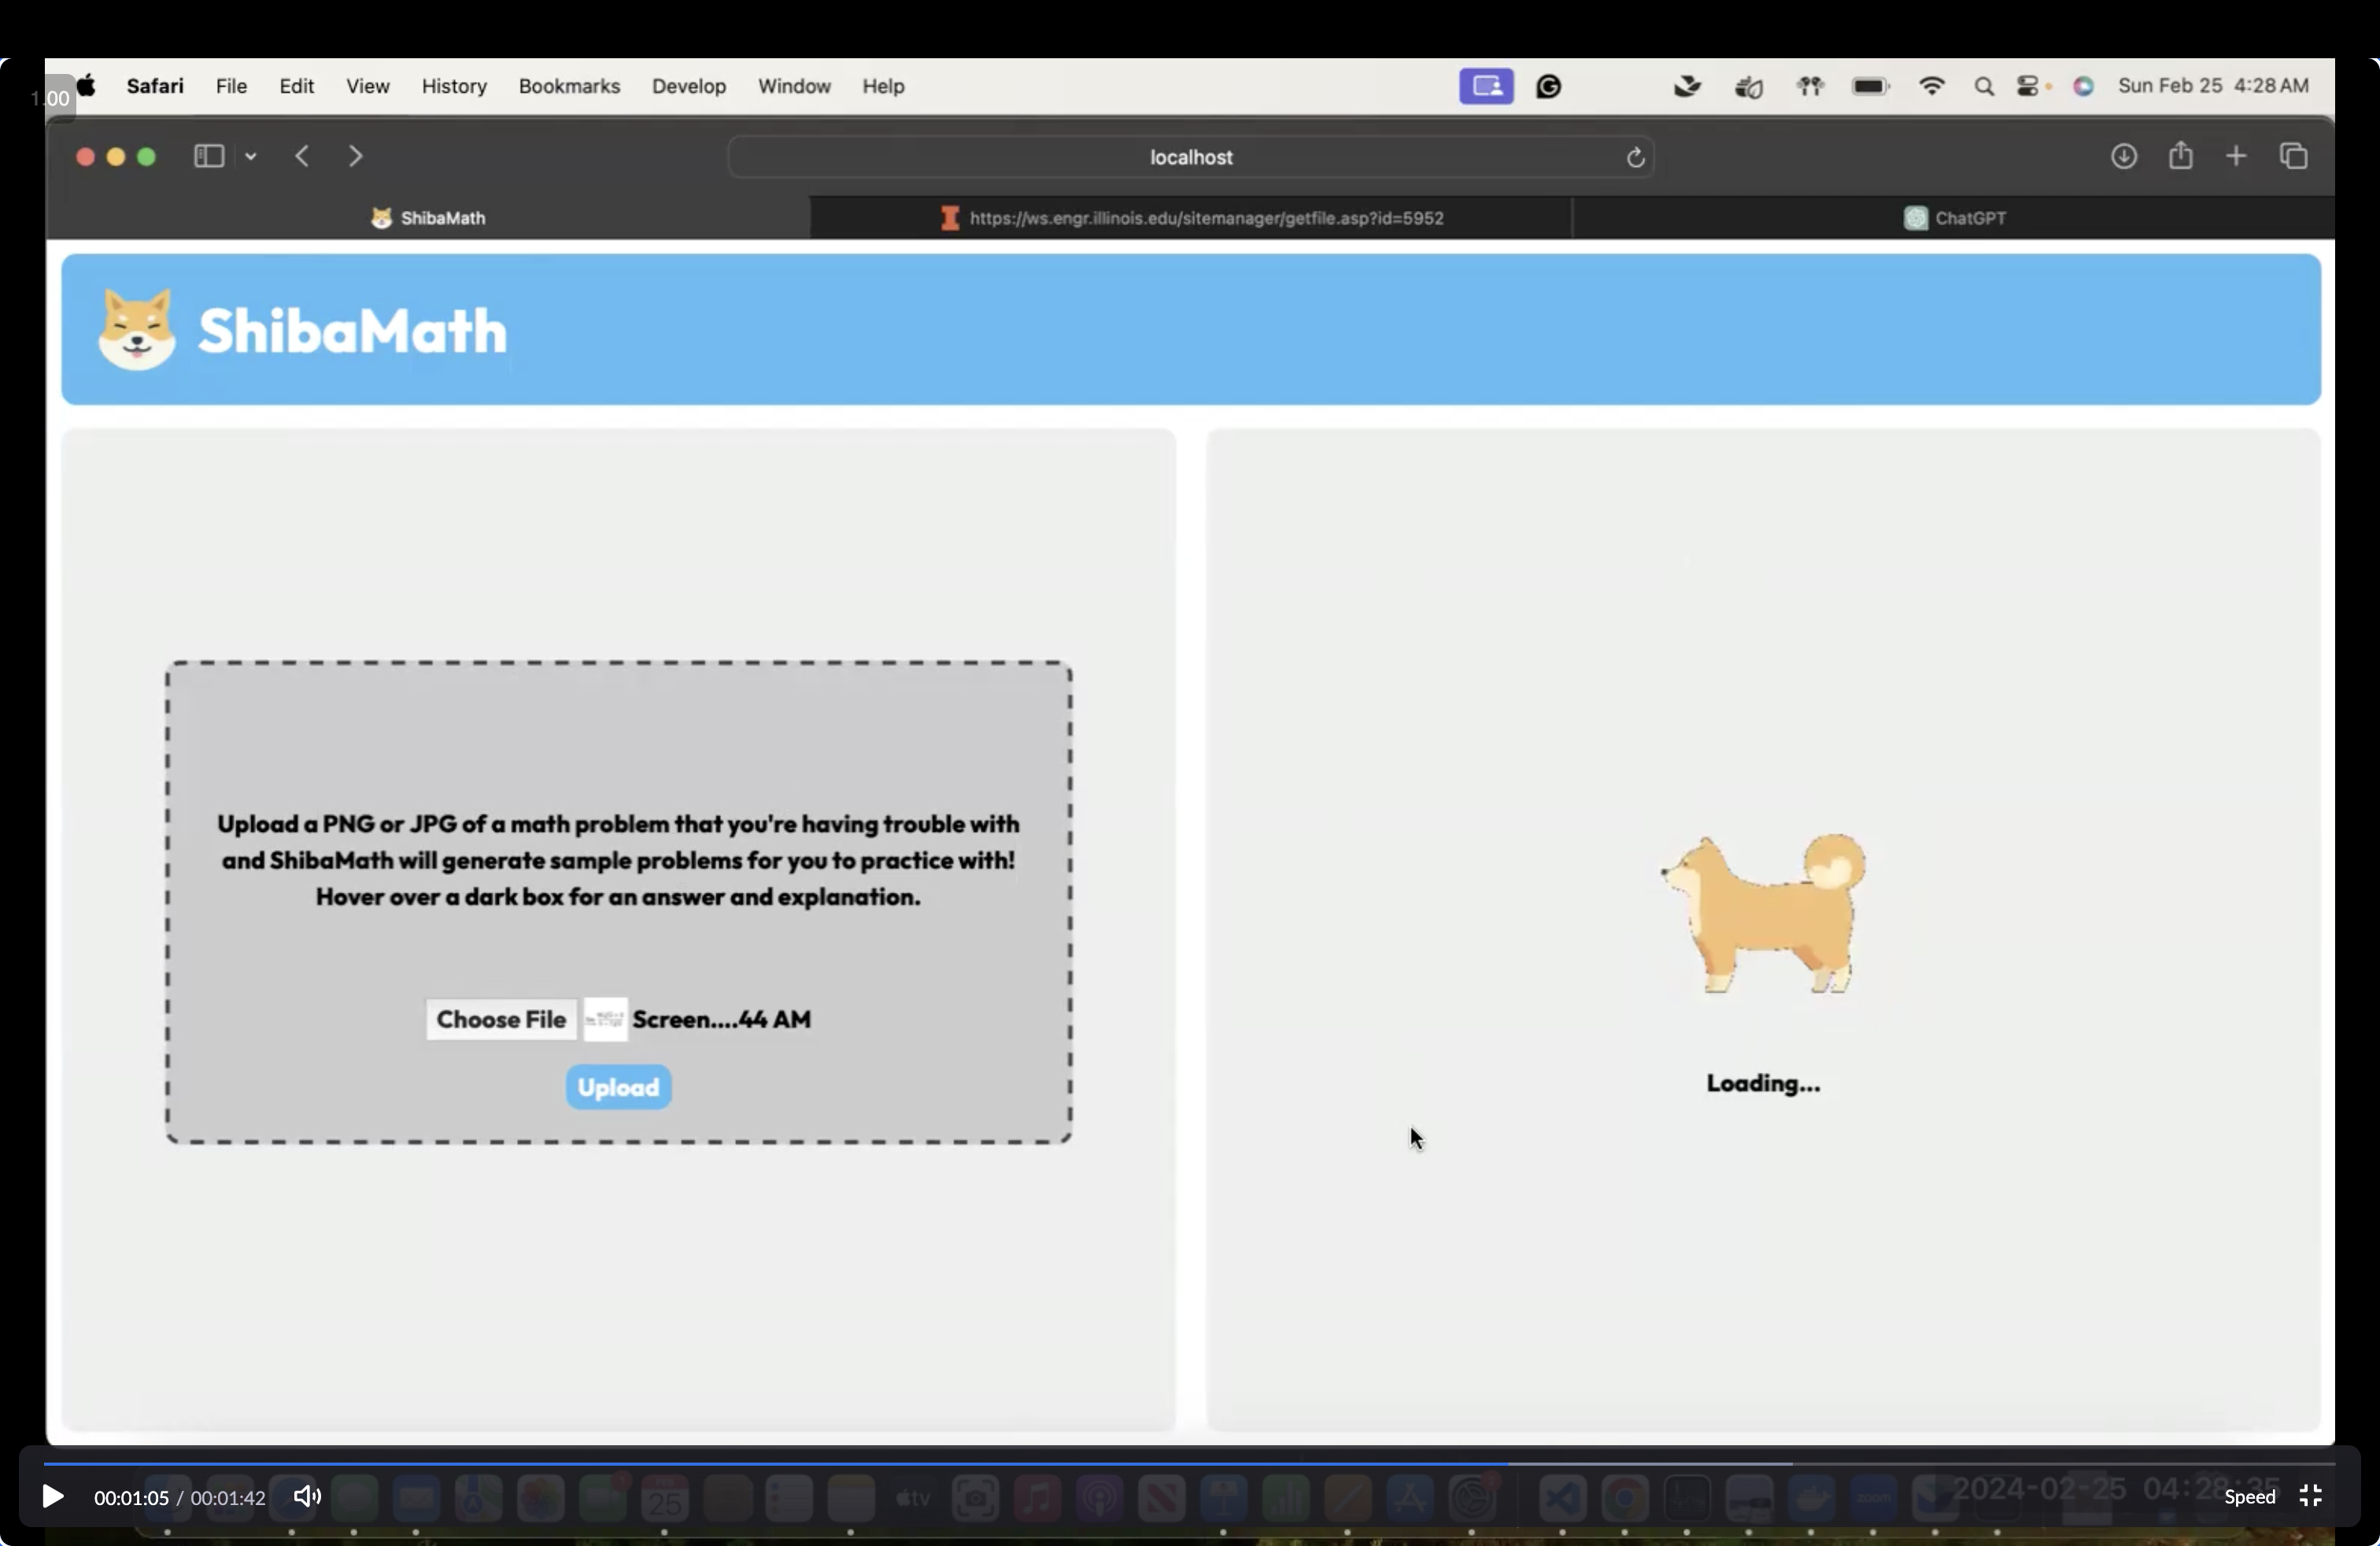
Task: Toggle the video mute speaker icon
Action: pyautogui.click(x=307, y=1496)
